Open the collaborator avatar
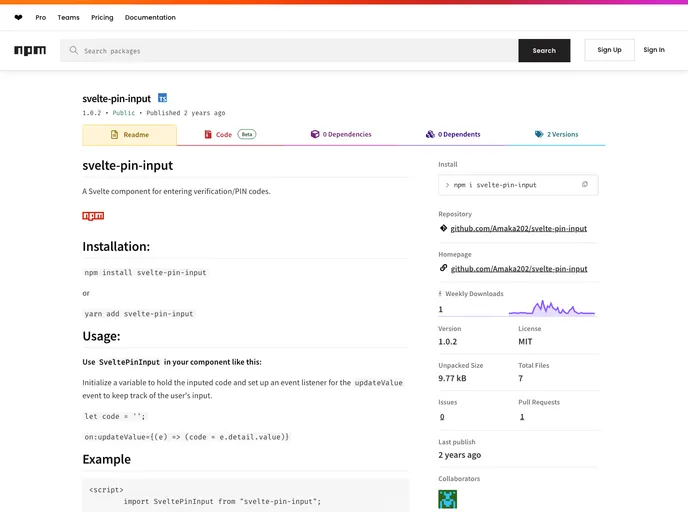 point(448,499)
